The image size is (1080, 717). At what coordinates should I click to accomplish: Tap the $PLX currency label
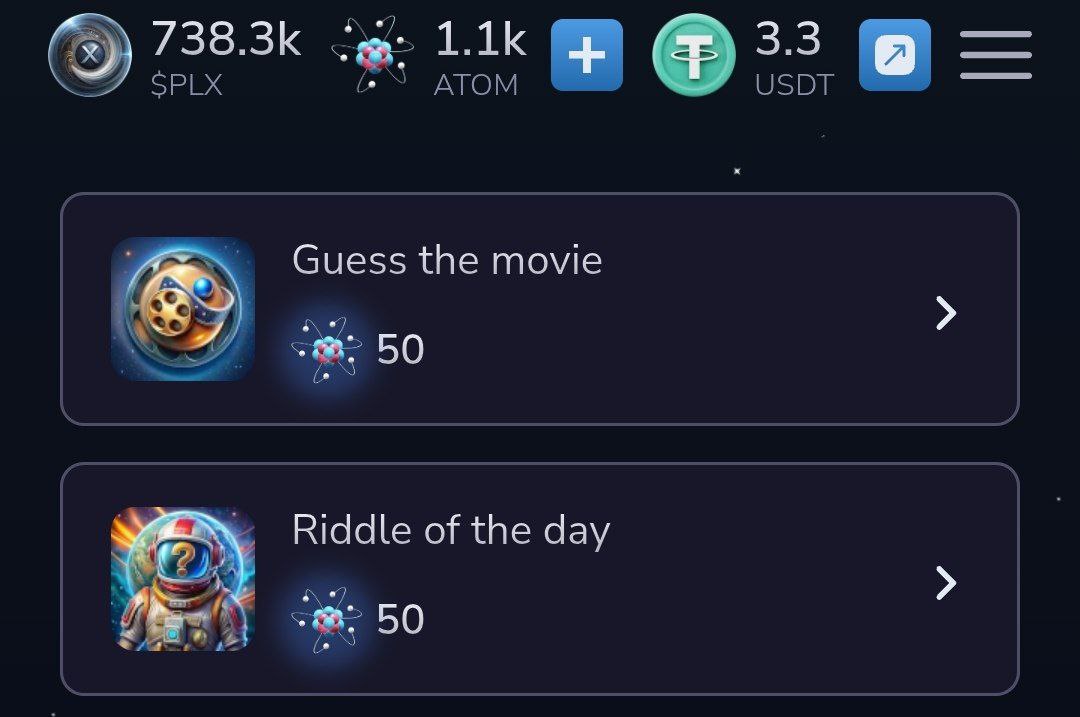click(x=187, y=85)
